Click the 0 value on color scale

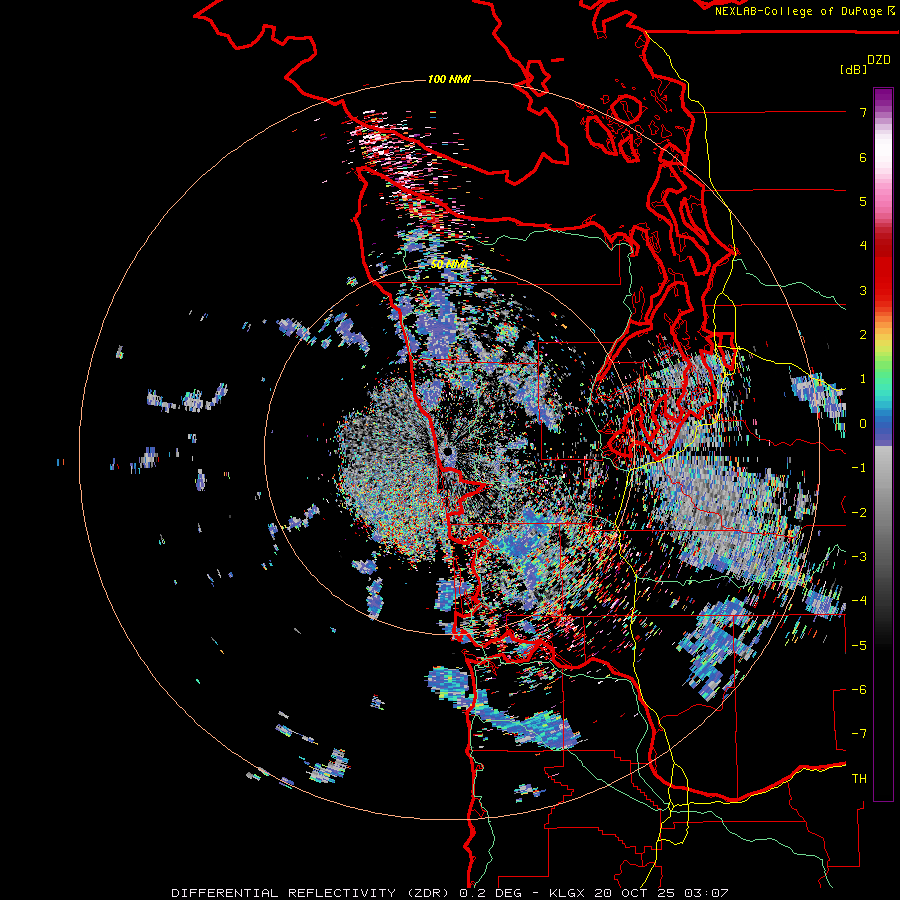pyautogui.click(x=863, y=424)
